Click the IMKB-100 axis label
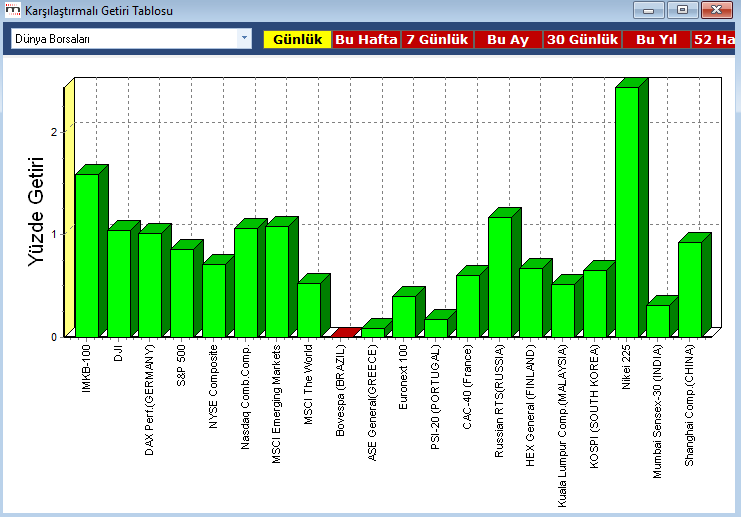The image size is (741, 517). pos(86,369)
